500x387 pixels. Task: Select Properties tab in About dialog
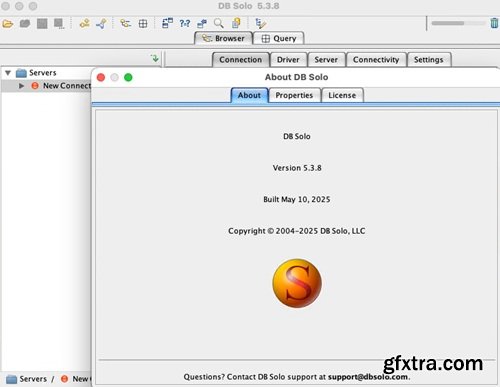[x=294, y=95]
